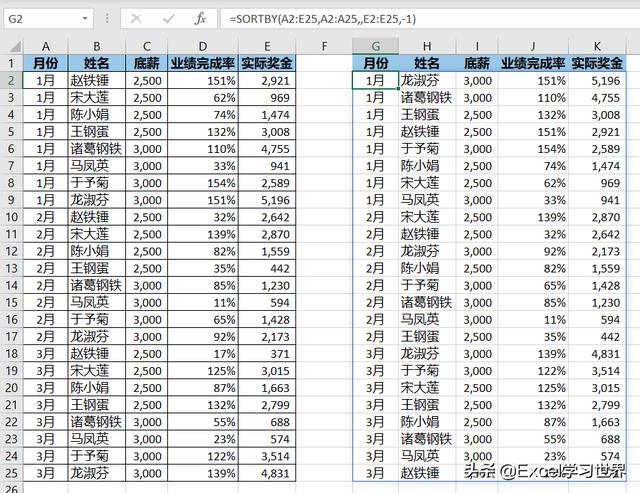Select column C header

[147, 47]
